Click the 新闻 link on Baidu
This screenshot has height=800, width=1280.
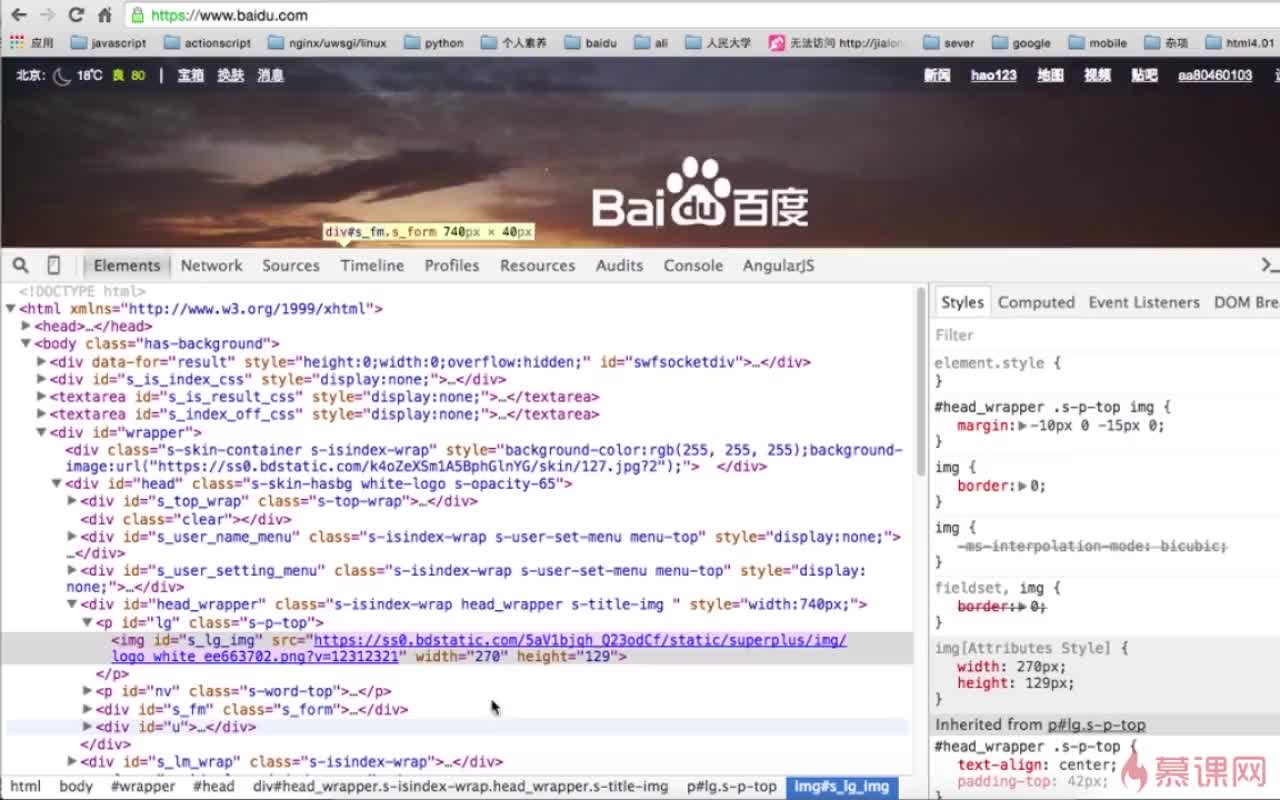coord(937,75)
